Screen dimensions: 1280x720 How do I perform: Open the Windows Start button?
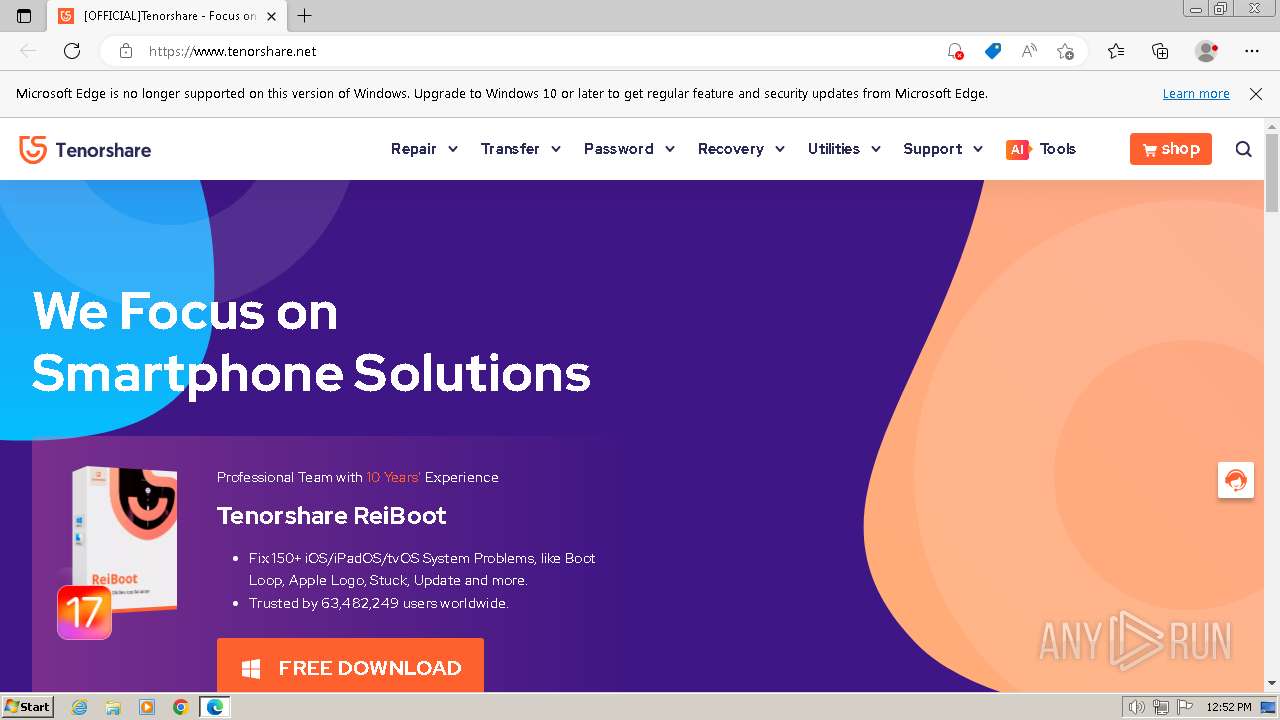[27, 707]
